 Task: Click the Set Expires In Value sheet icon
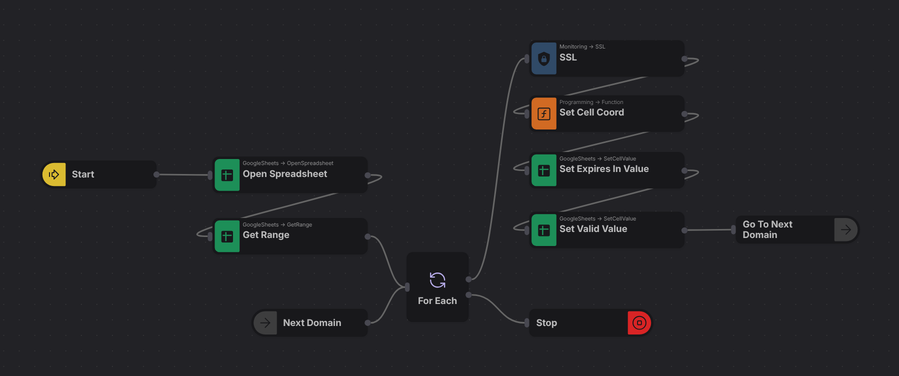(x=544, y=170)
